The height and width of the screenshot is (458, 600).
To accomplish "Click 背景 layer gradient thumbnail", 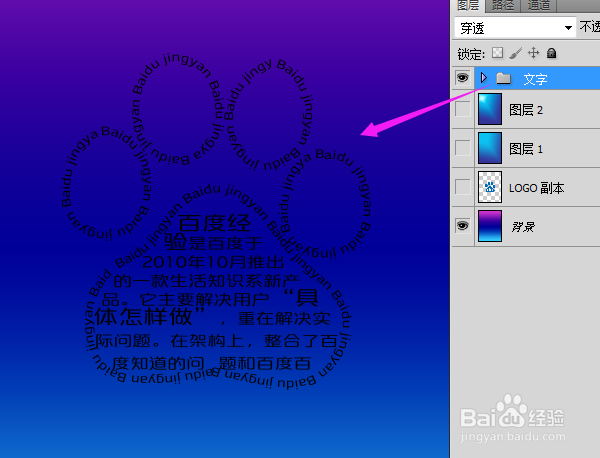I will pos(490,226).
